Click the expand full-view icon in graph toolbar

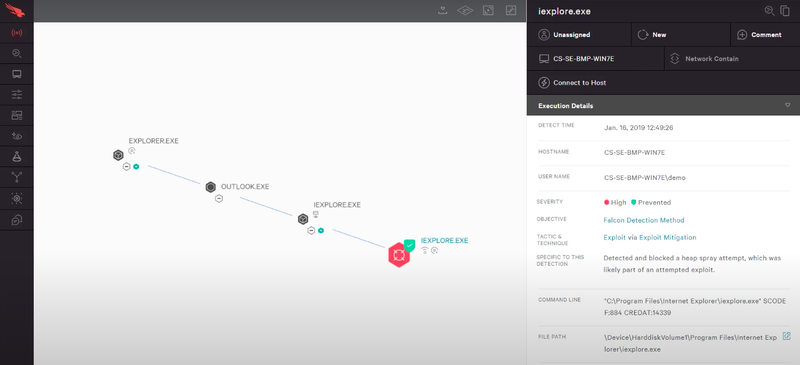pyautogui.click(x=511, y=10)
